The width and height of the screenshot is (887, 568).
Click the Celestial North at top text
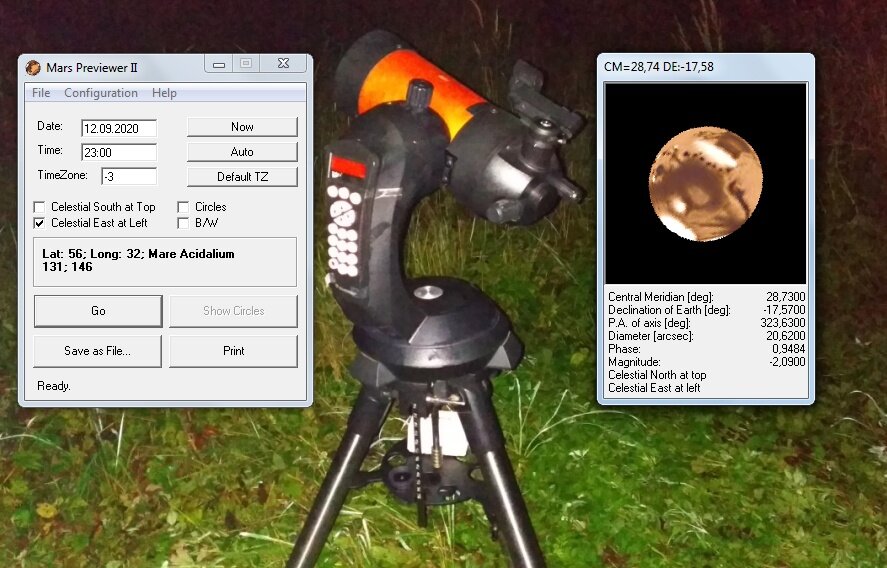coord(657,375)
